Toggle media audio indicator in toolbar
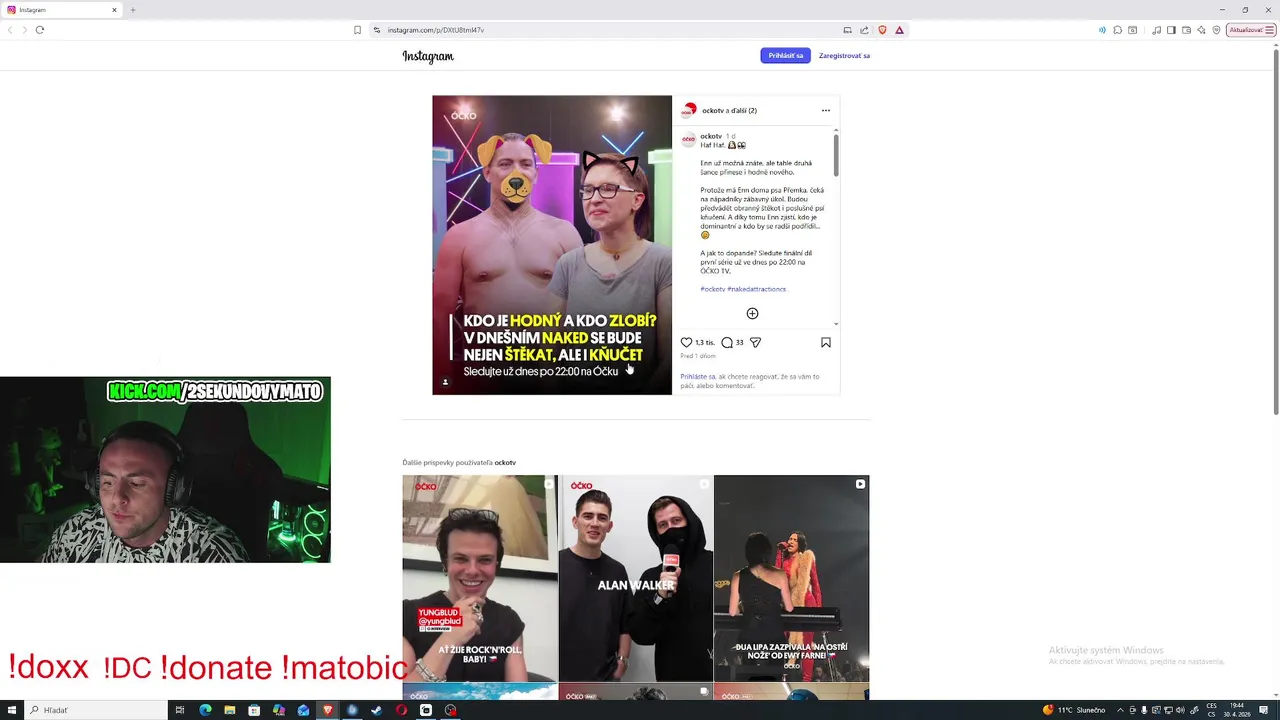1280x720 pixels. point(1102,30)
